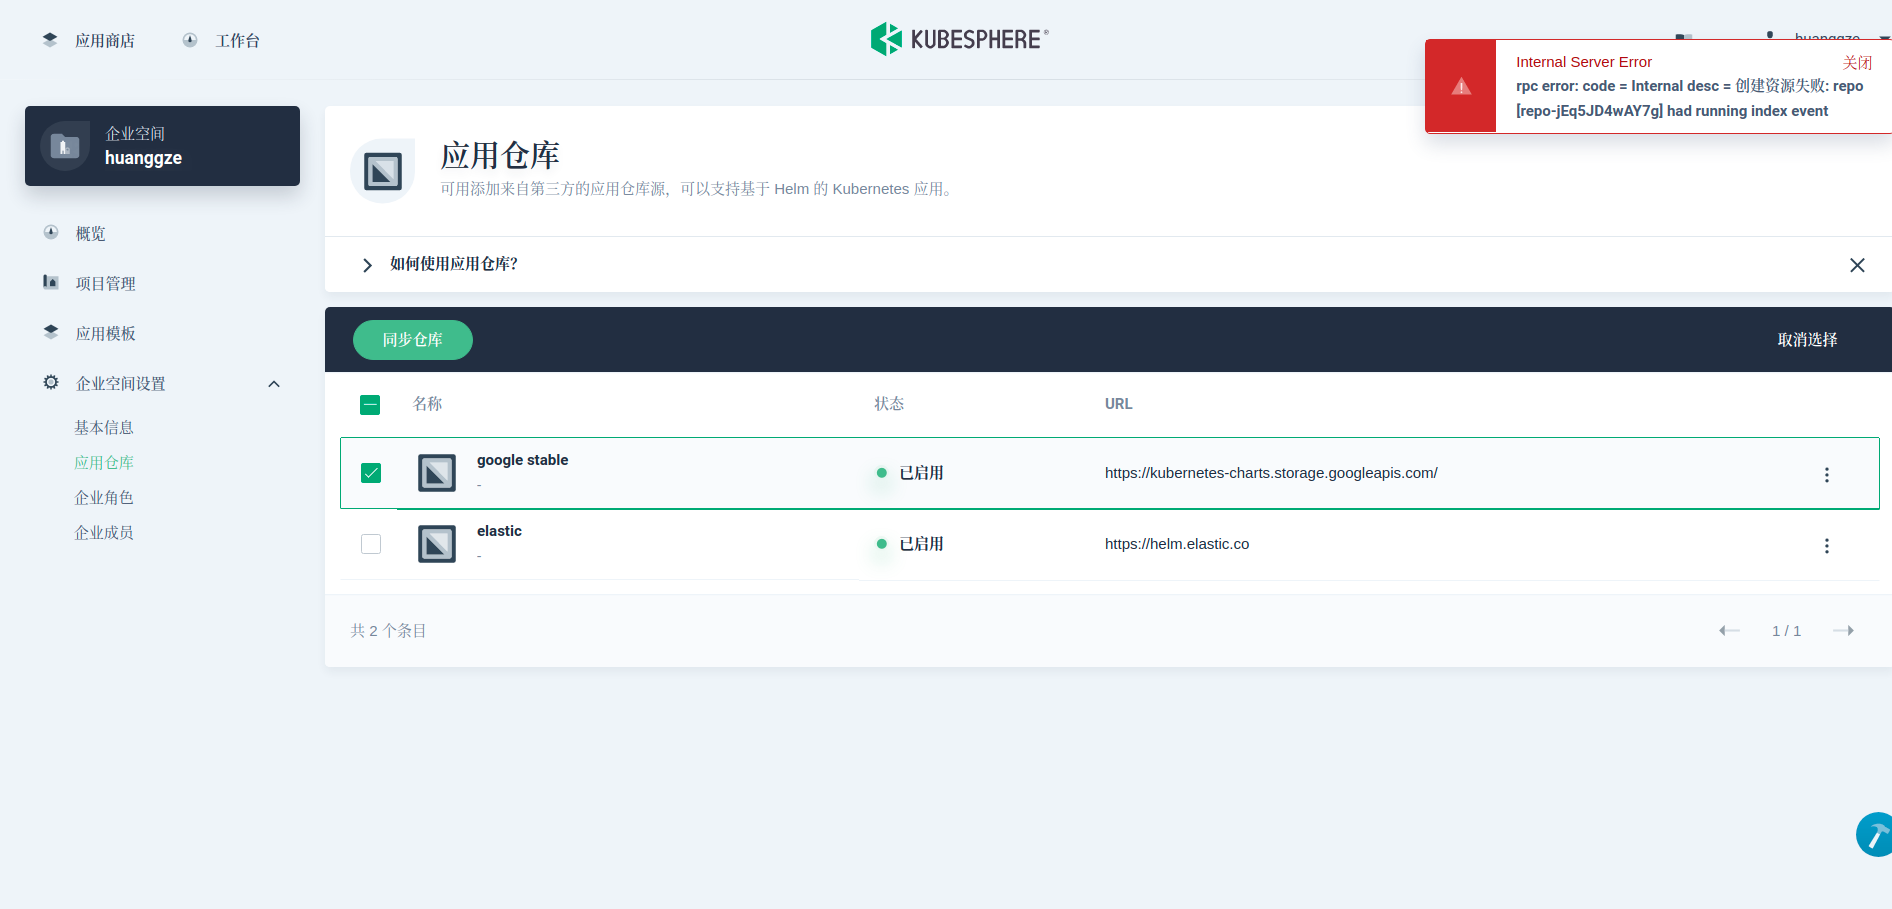Open the 应用商店 app store icon
The image size is (1892, 909).
[50, 40]
